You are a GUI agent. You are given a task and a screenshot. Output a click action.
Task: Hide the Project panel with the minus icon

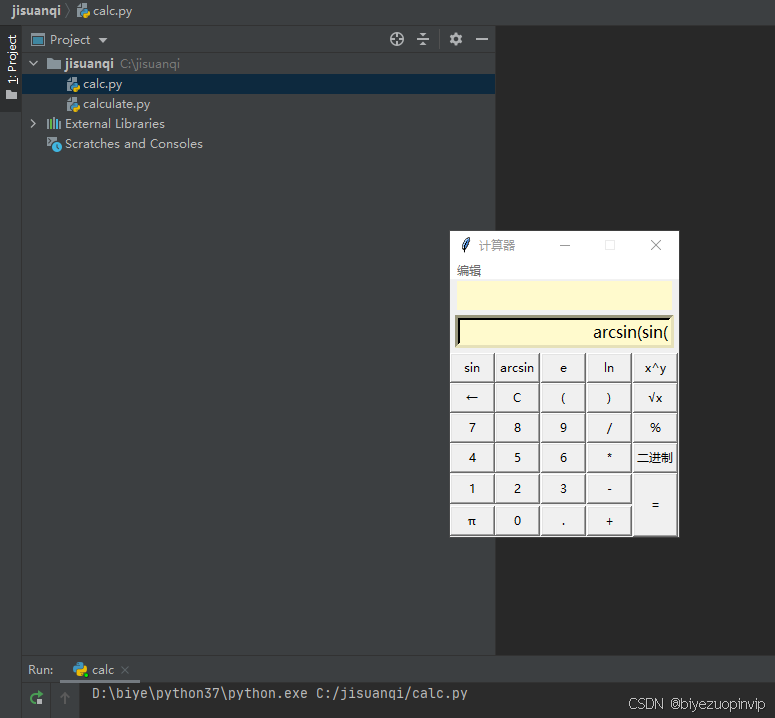click(x=482, y=39)
